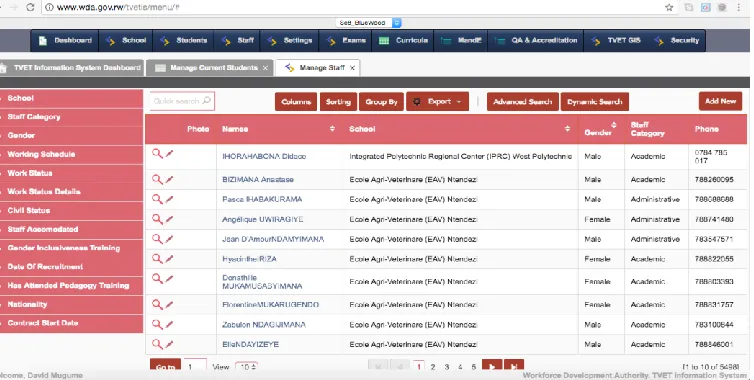
Task: Open BIZIMANA Anastase name link
Action: (258, 179)
